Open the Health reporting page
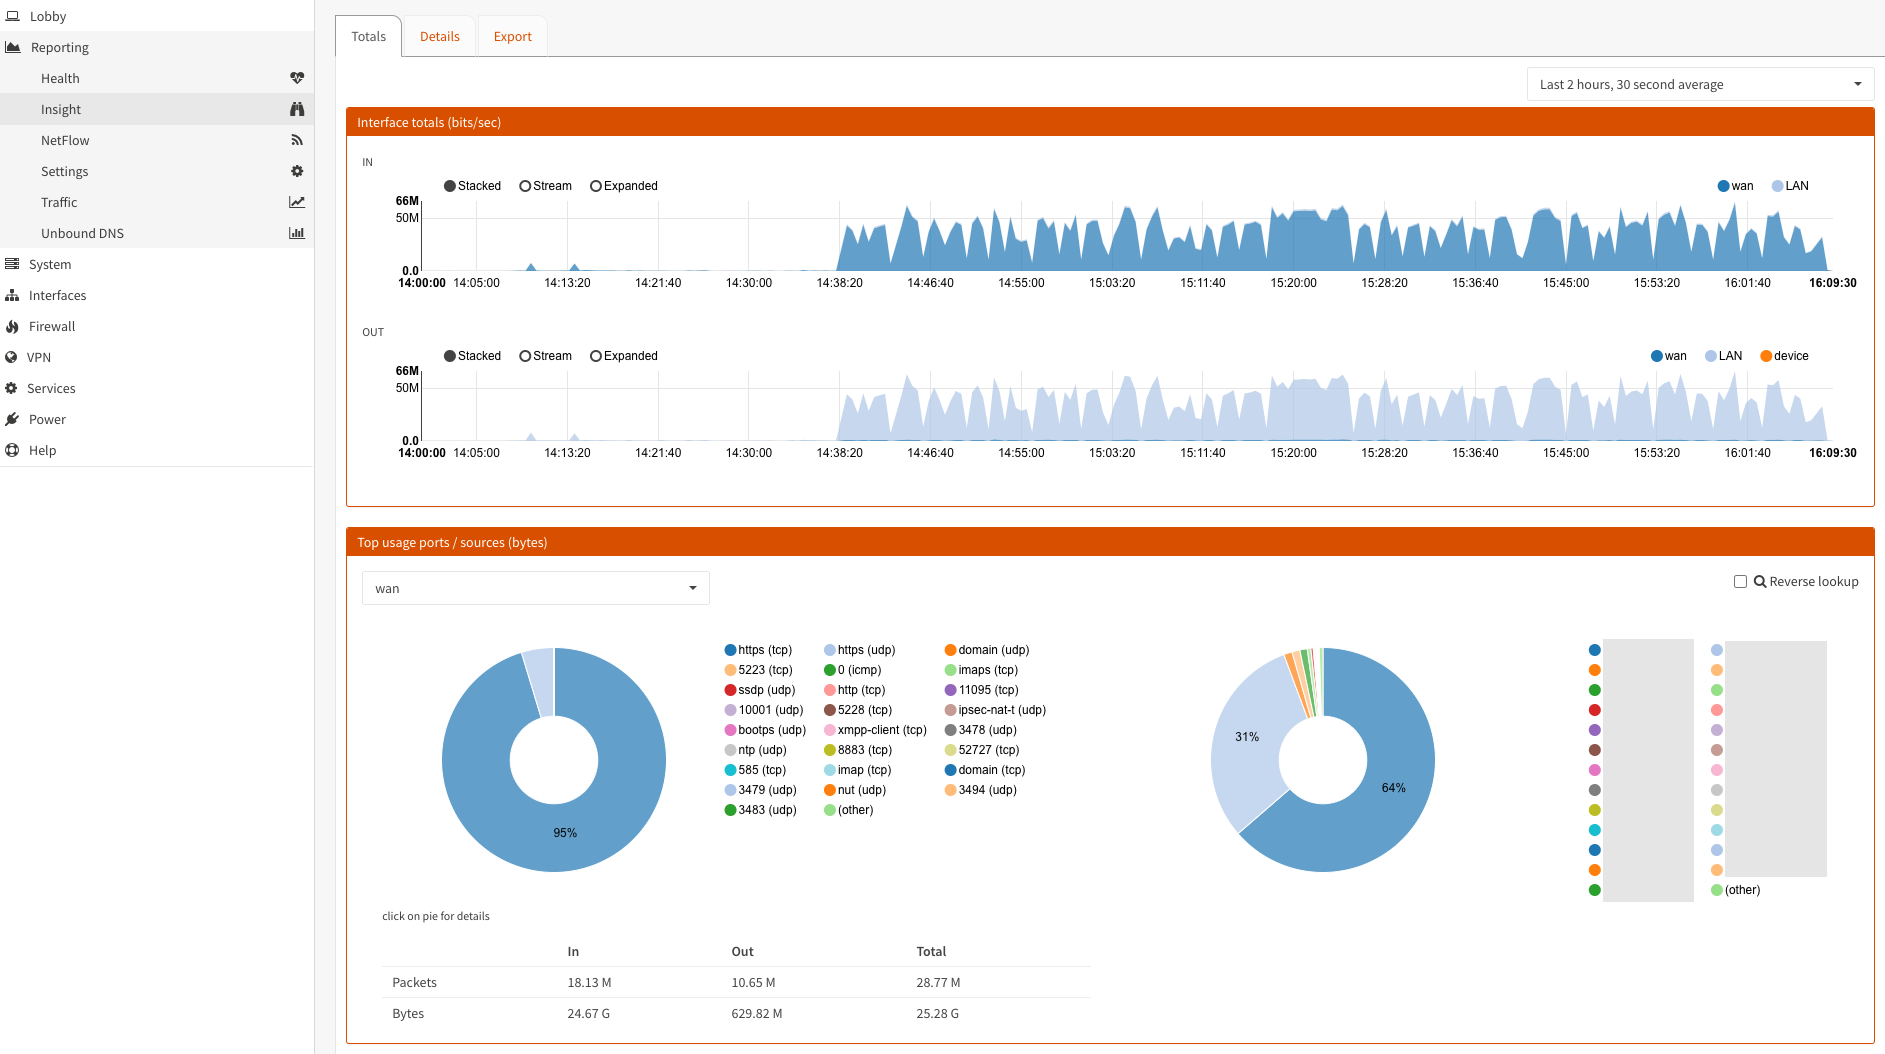 [157, 78]
